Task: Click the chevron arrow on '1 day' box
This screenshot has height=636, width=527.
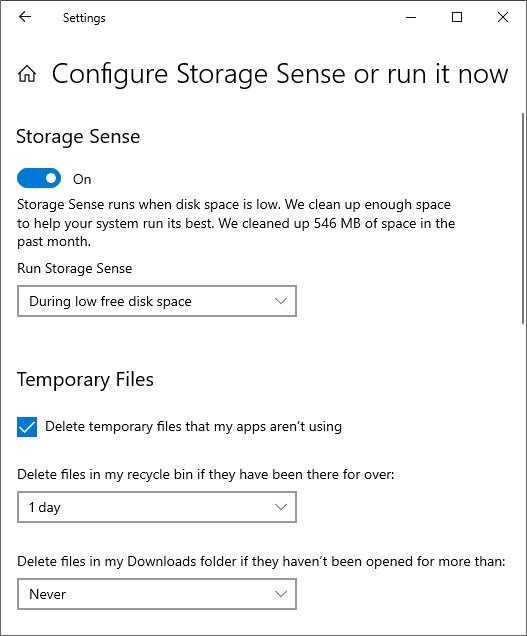Action: pyautogui.click(x=281, y=507)
